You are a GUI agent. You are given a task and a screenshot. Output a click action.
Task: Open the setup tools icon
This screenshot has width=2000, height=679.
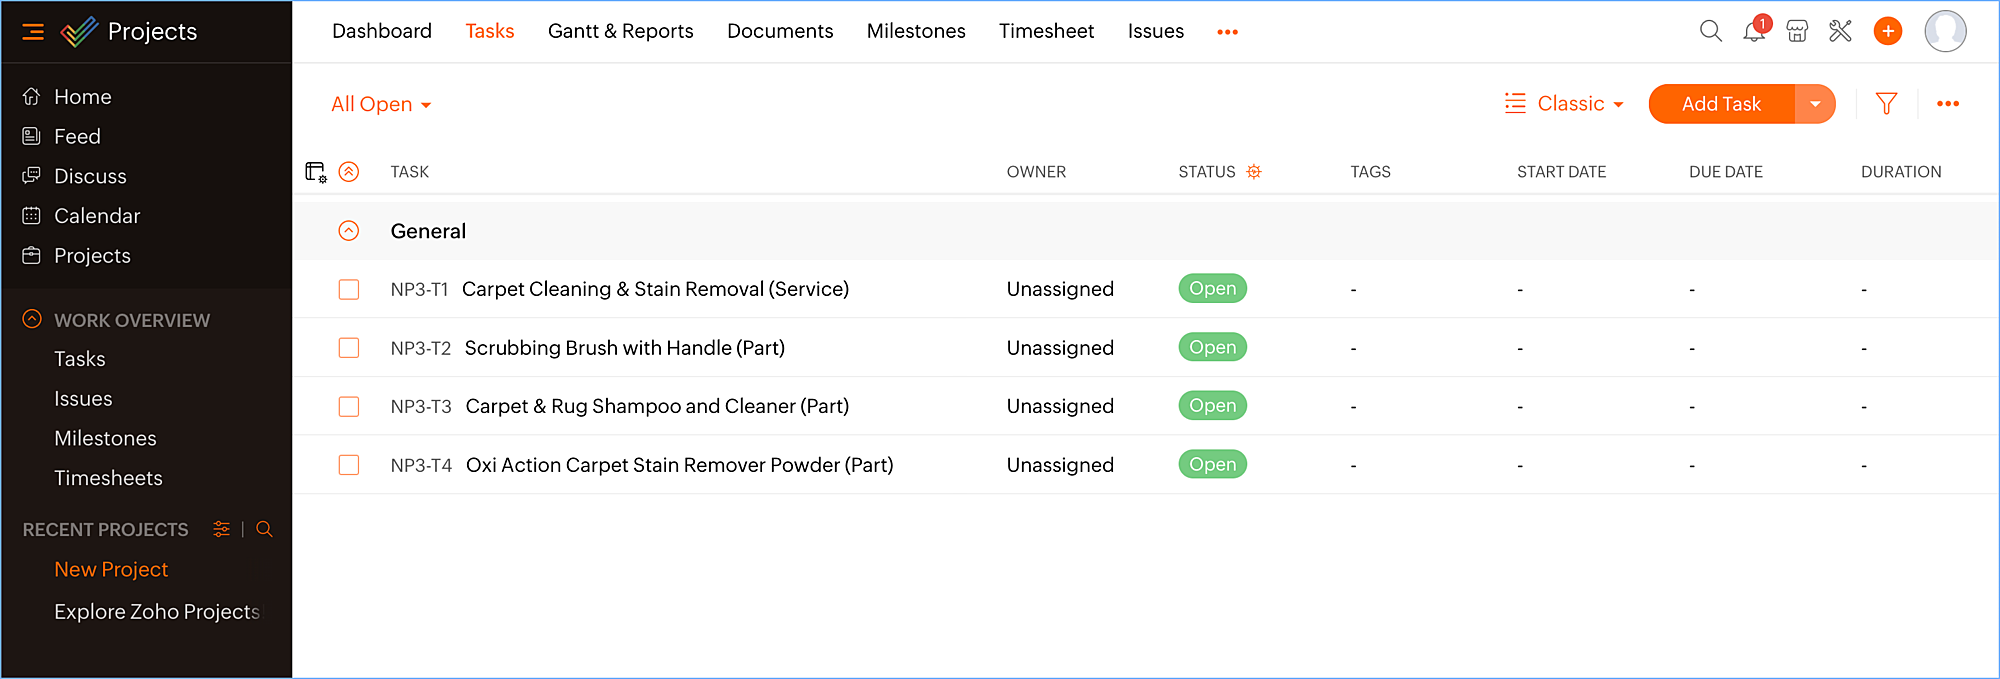click(x=1840, y=31)
